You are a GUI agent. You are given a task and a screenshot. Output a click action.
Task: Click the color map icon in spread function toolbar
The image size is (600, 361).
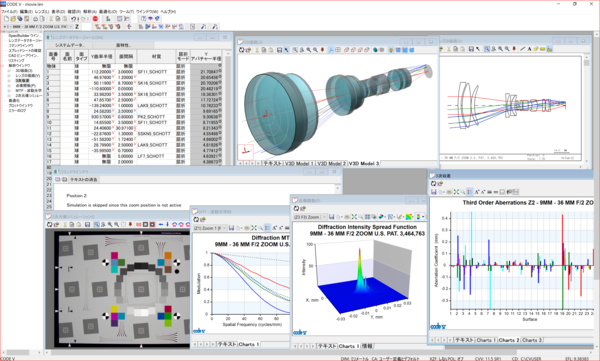click(409, 217)
